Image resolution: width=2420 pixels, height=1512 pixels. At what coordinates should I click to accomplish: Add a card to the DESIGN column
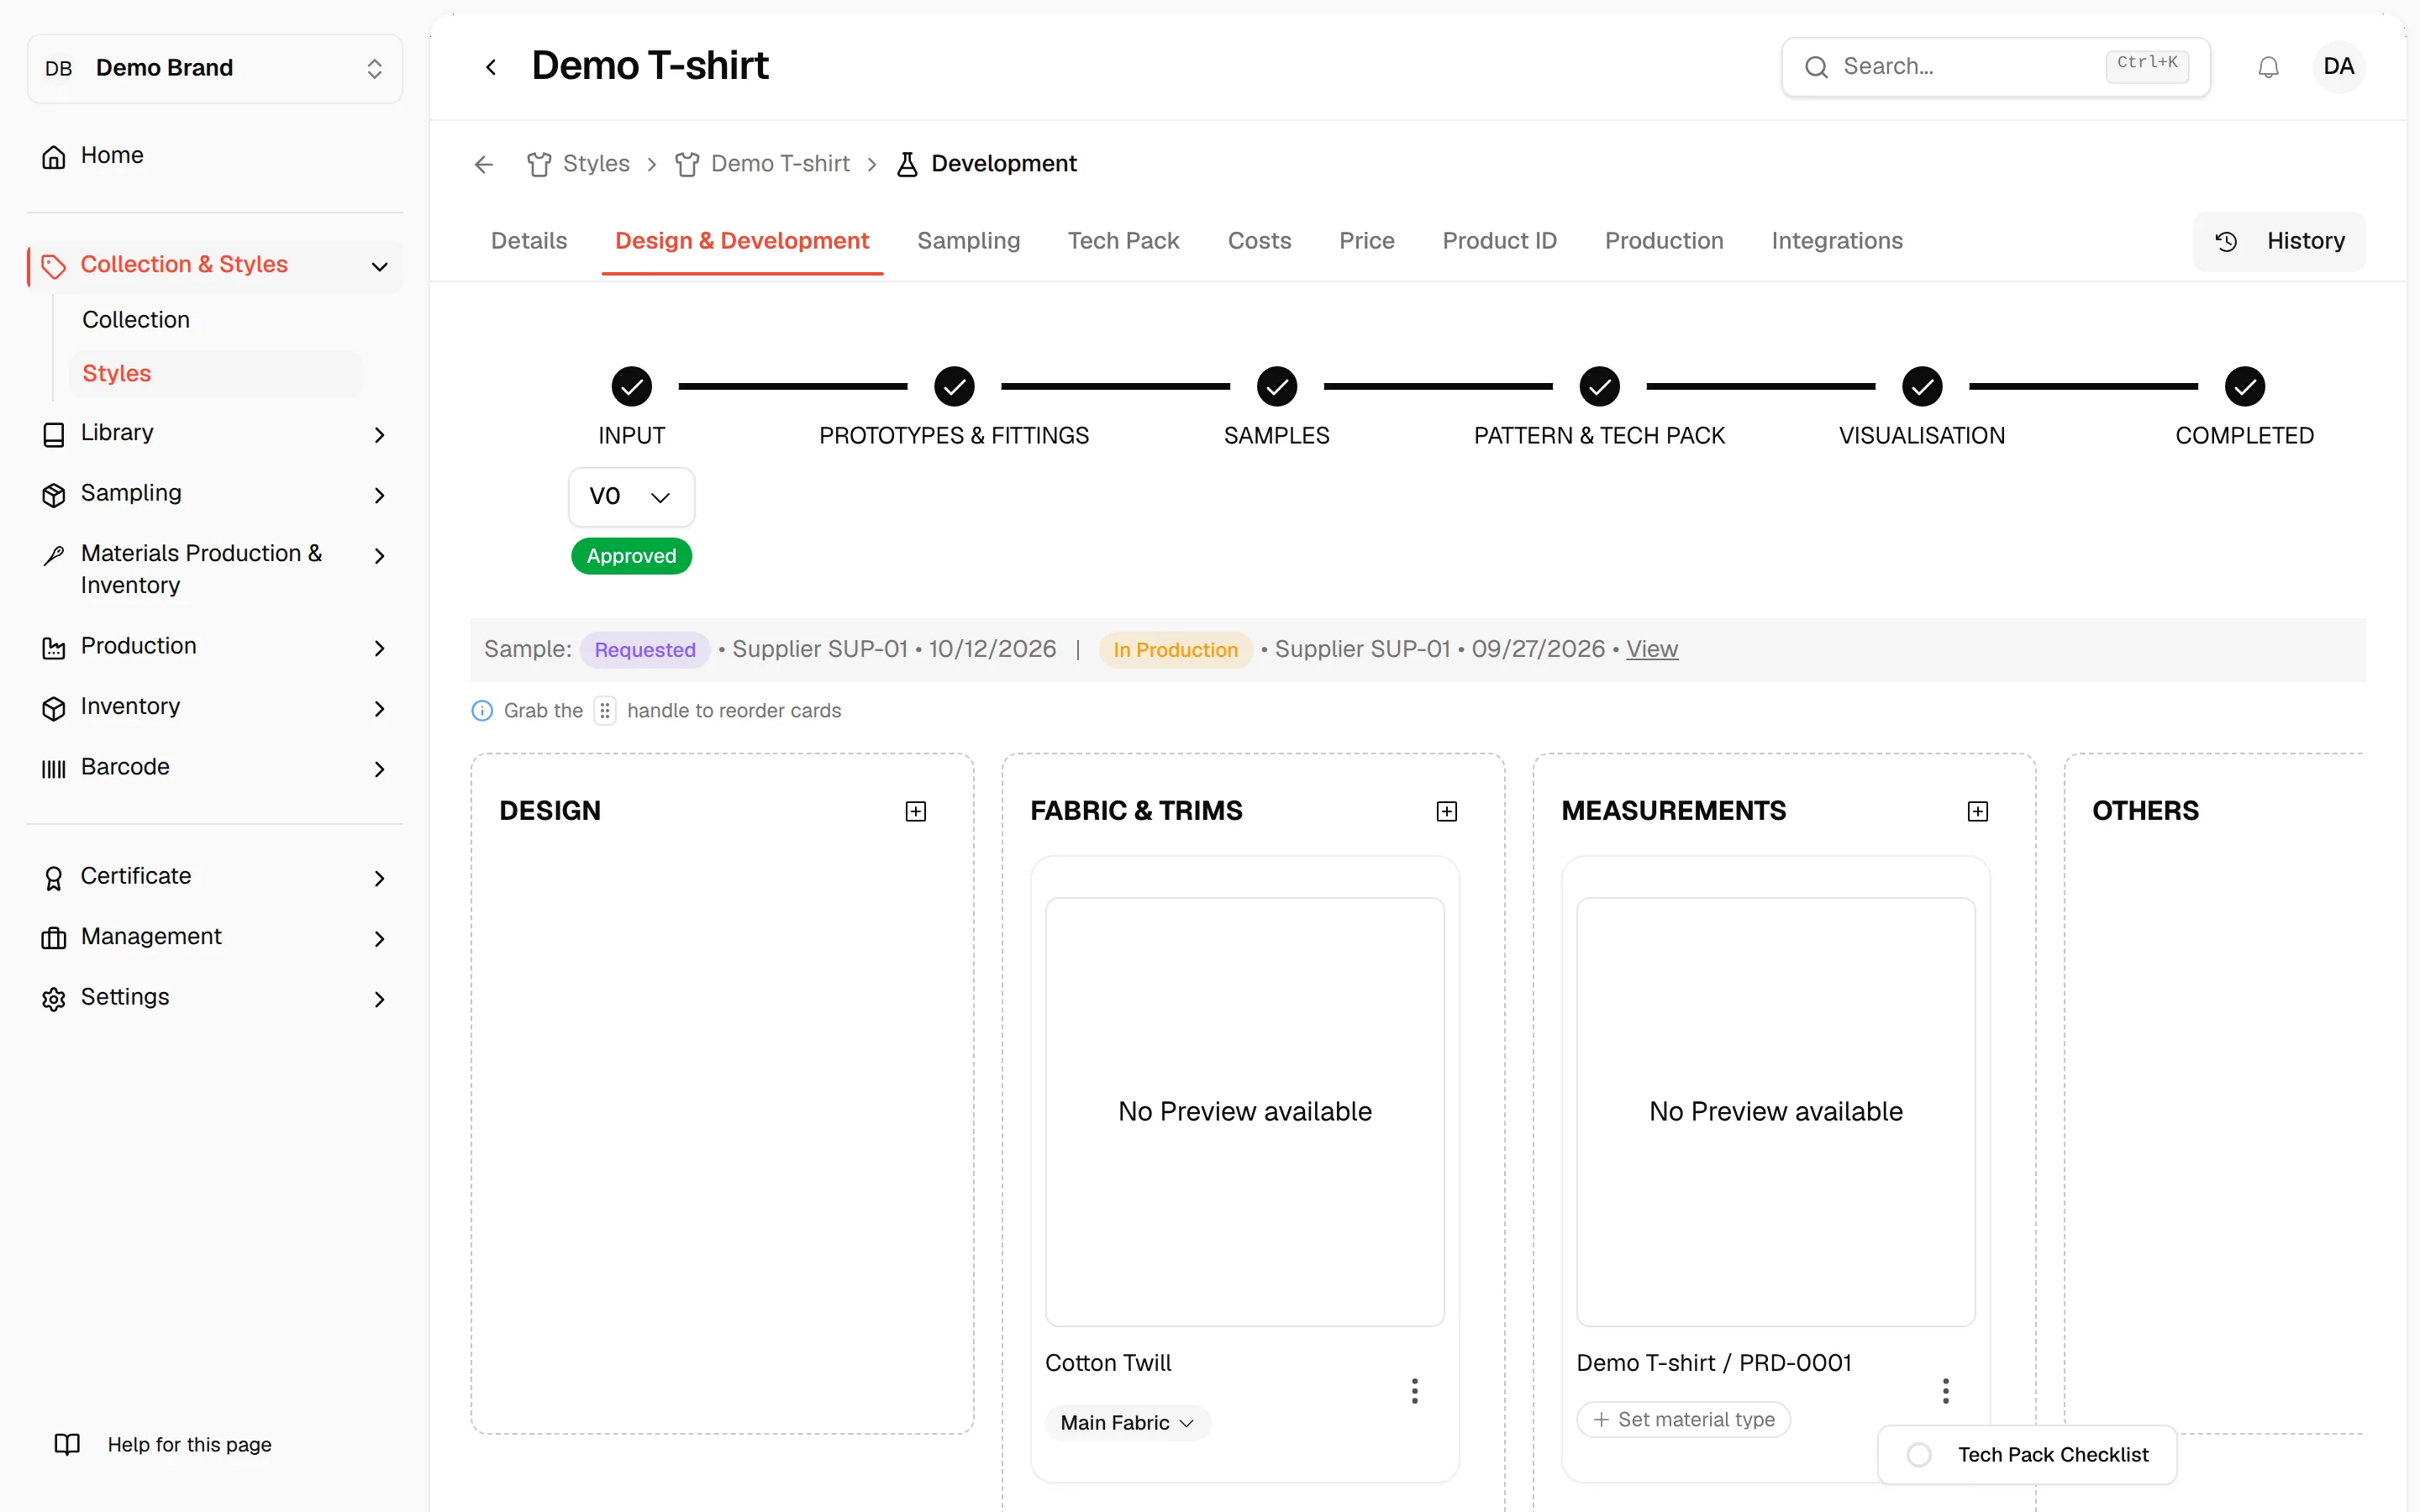click(915, 811)
